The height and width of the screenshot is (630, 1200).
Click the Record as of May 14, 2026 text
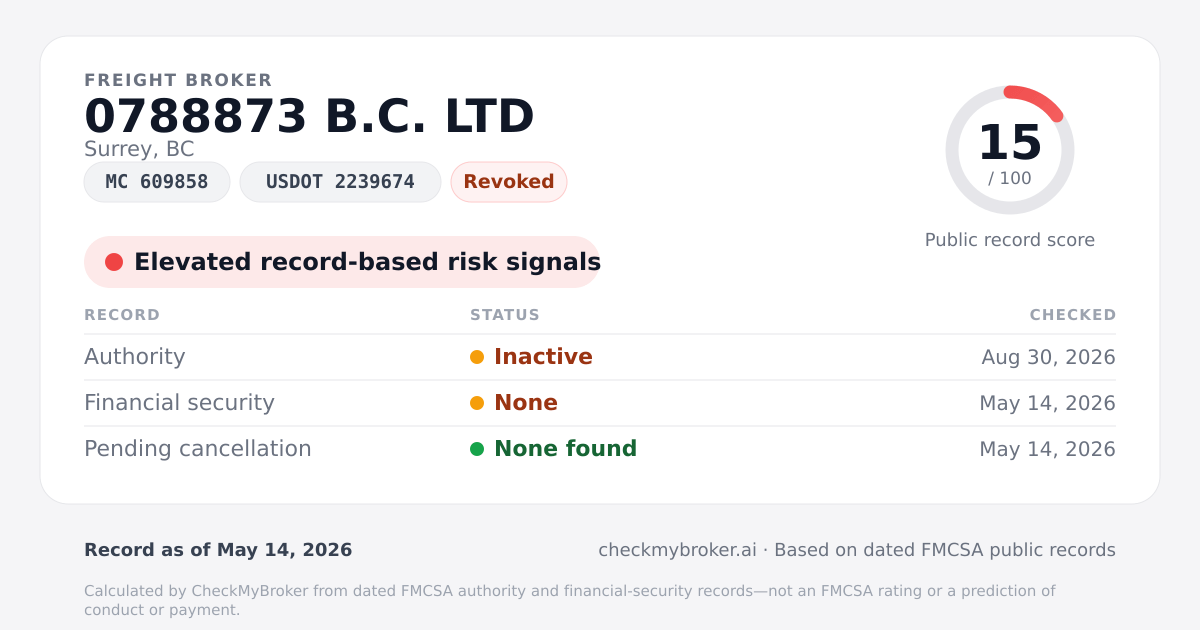(x=218, y=550)
